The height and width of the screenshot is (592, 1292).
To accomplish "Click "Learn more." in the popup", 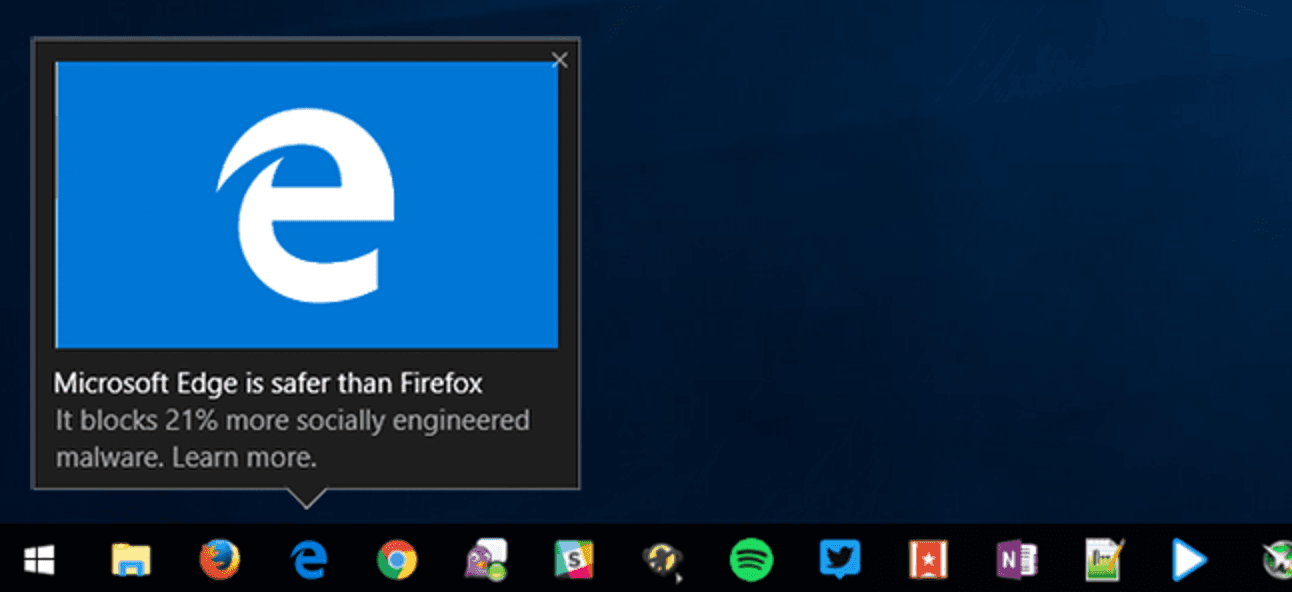I will click(x=244, y=458).
